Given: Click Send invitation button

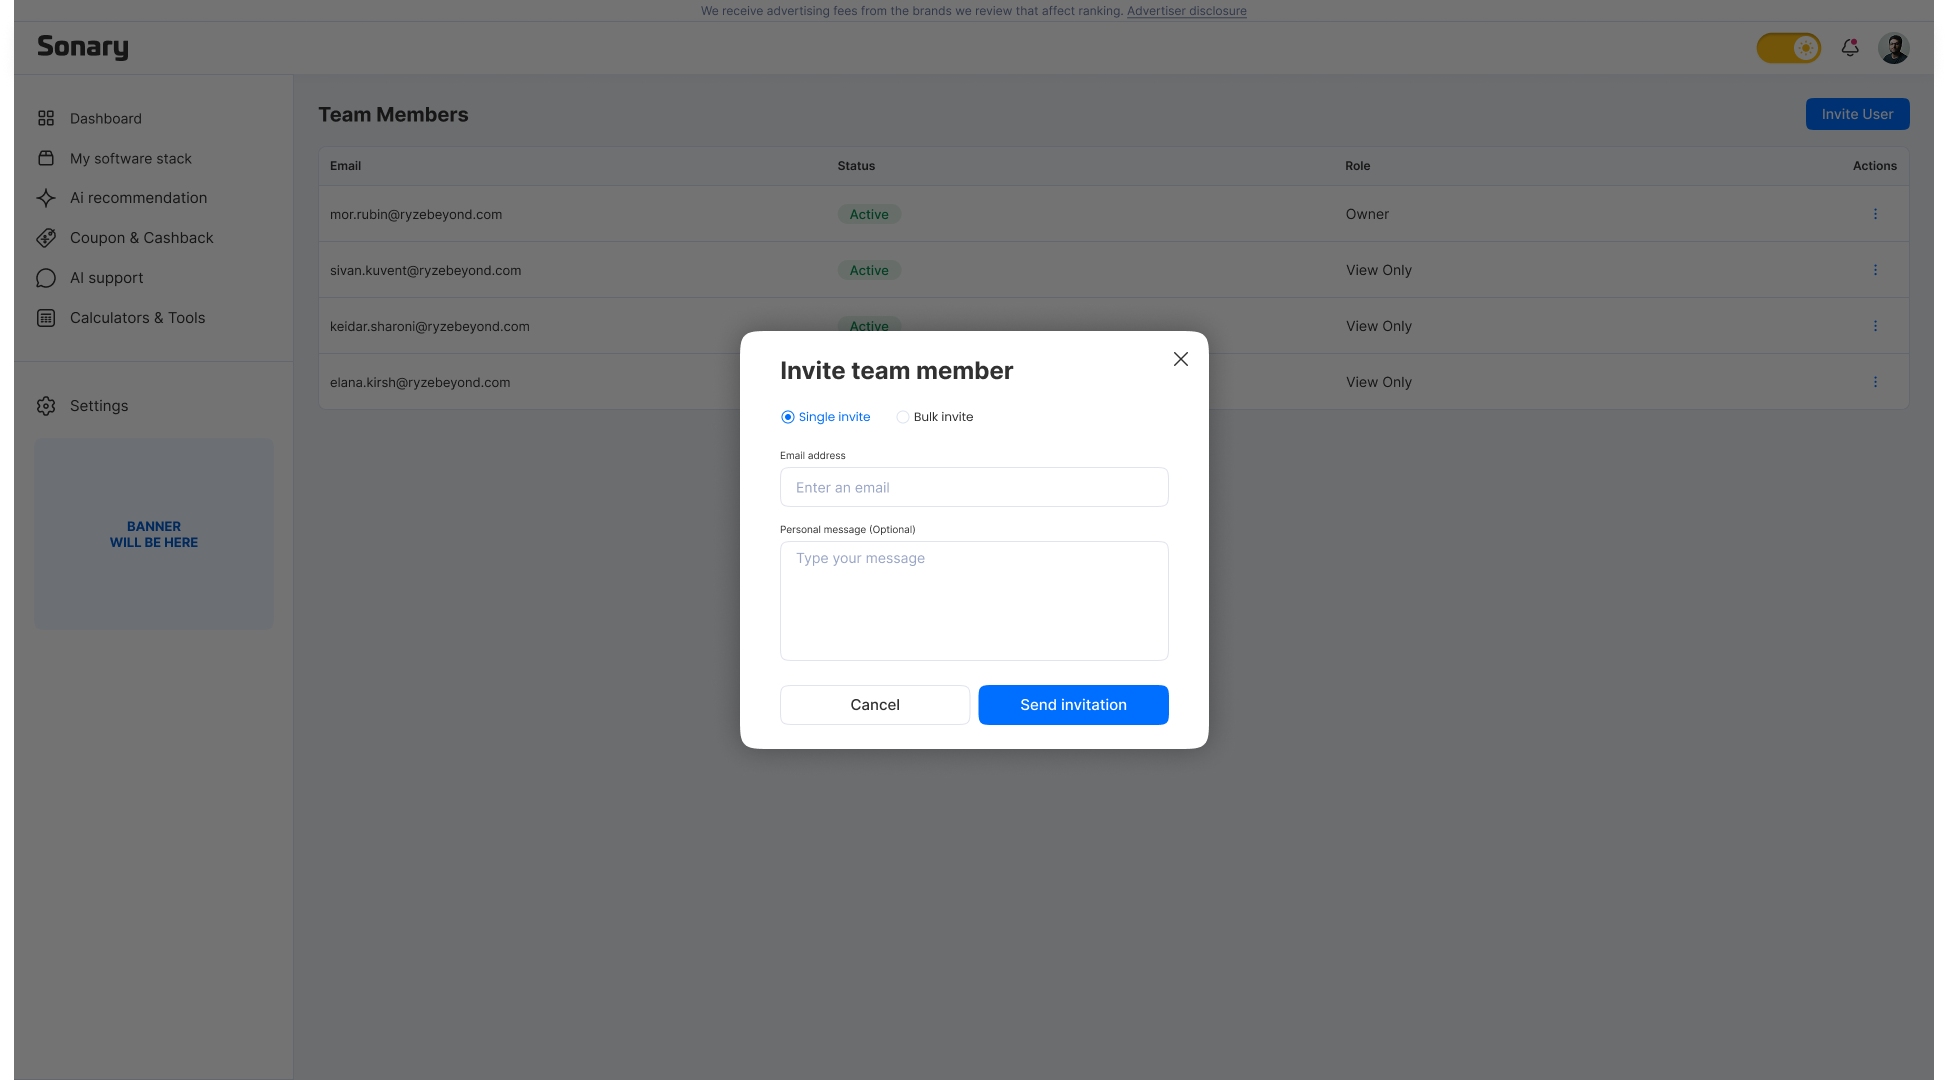Looking at the screenshot, I should tap(1073, 705).
